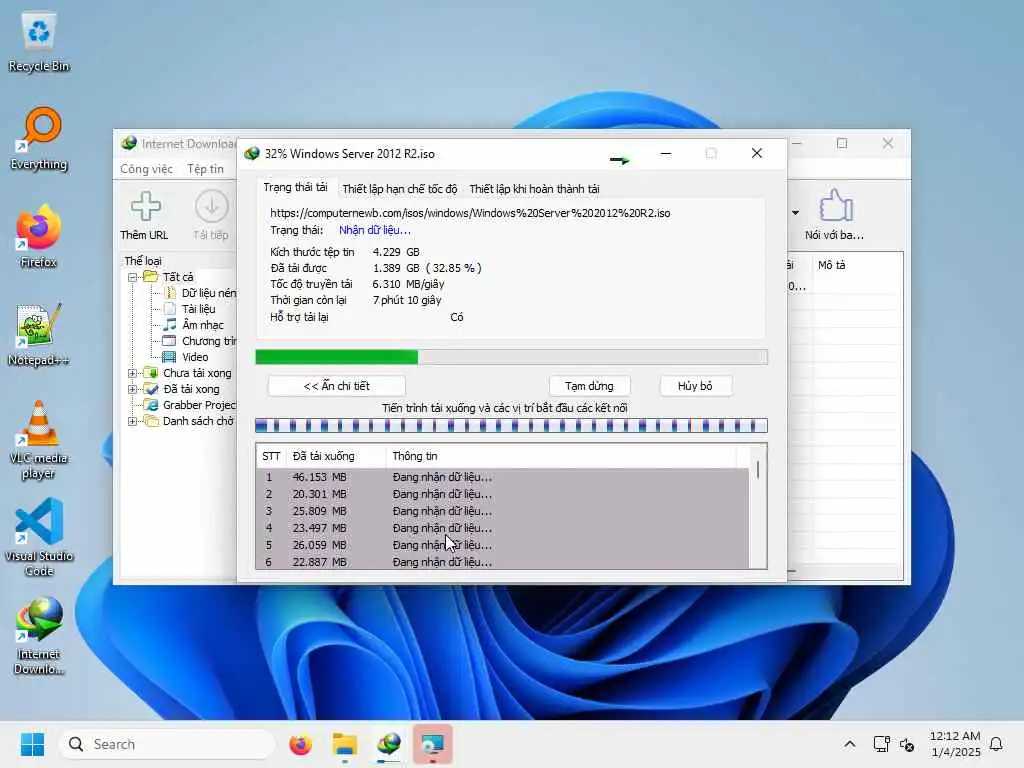Show hidden system tray icons chevron
Image resolution: width=1024 pixels, height=768 pixels.
coord(850,744)
